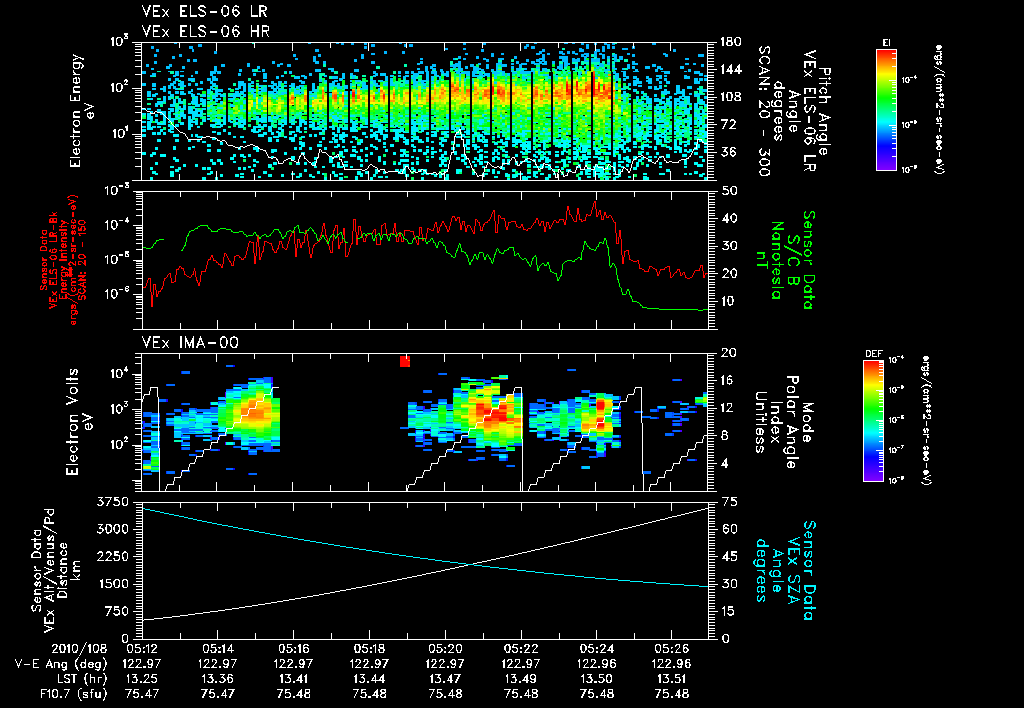
Task: Click the 3750 altitude axis tick
Action: [x=113, y=502]
